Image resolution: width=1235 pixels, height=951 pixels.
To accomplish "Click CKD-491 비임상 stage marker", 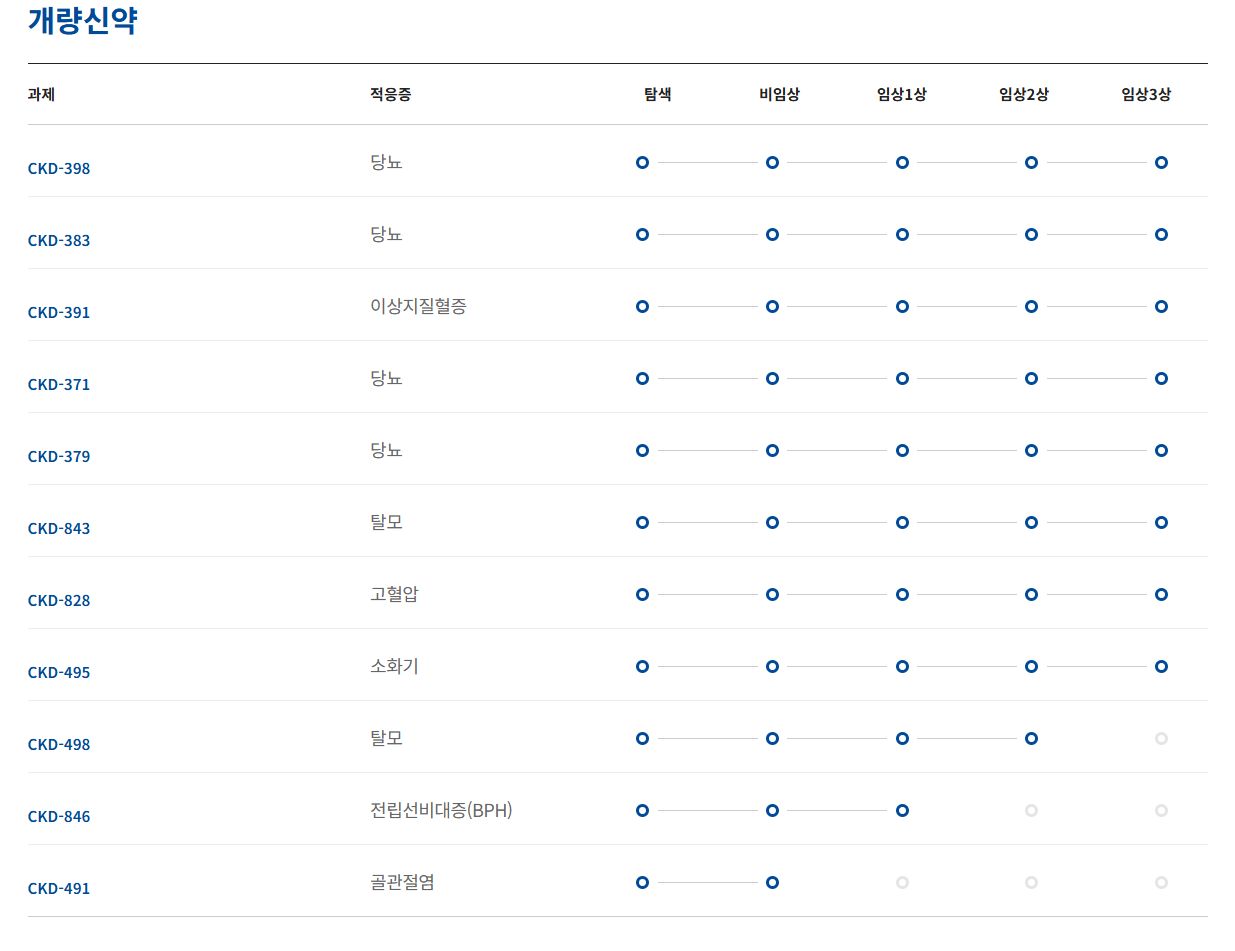I will coord(772,882).
